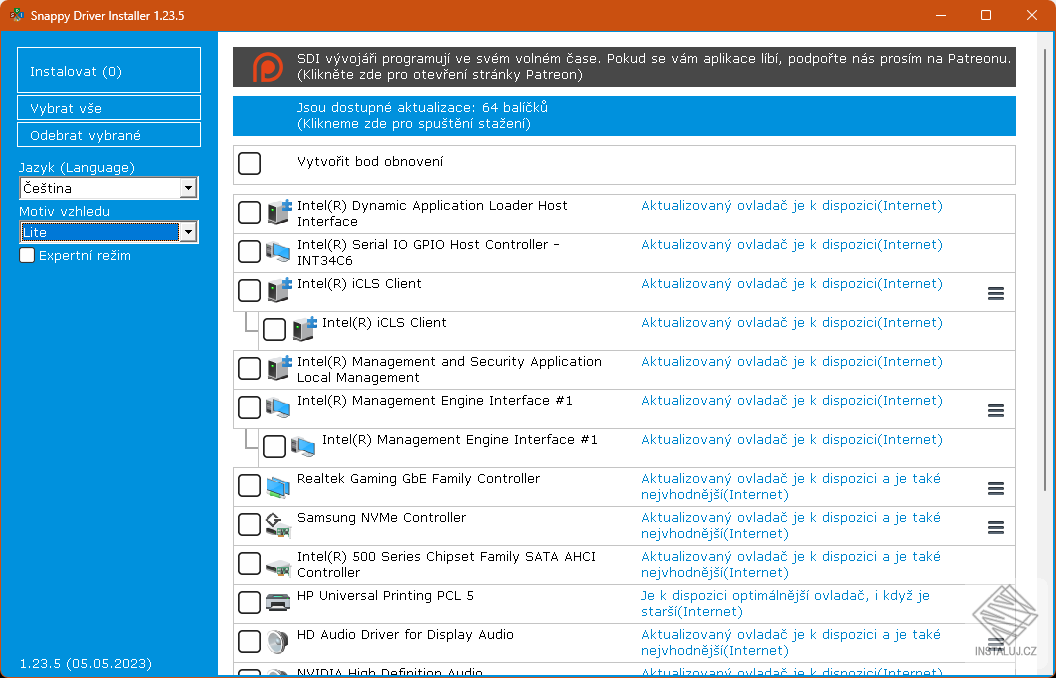Click the status link for Intel Dynamic Application Loader
Viewport: 1056px width, 678px height.
click(791, 206)
